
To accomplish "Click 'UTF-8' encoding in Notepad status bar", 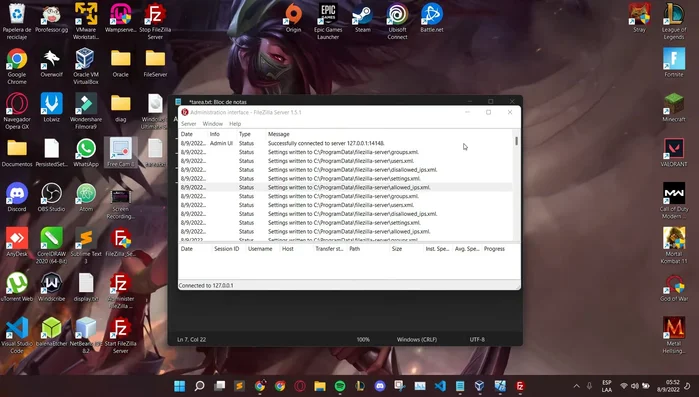I will pyautogui.click(x=477, y=340).
